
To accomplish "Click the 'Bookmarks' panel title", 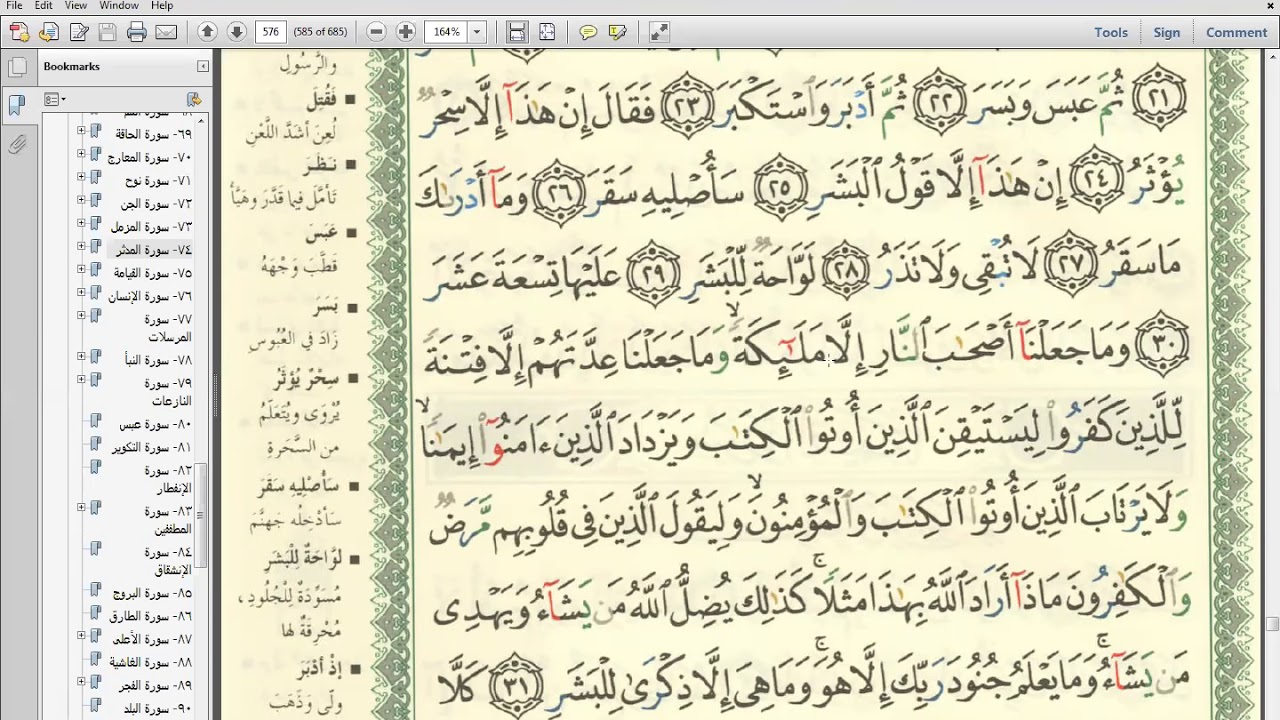I will (71, 66).
